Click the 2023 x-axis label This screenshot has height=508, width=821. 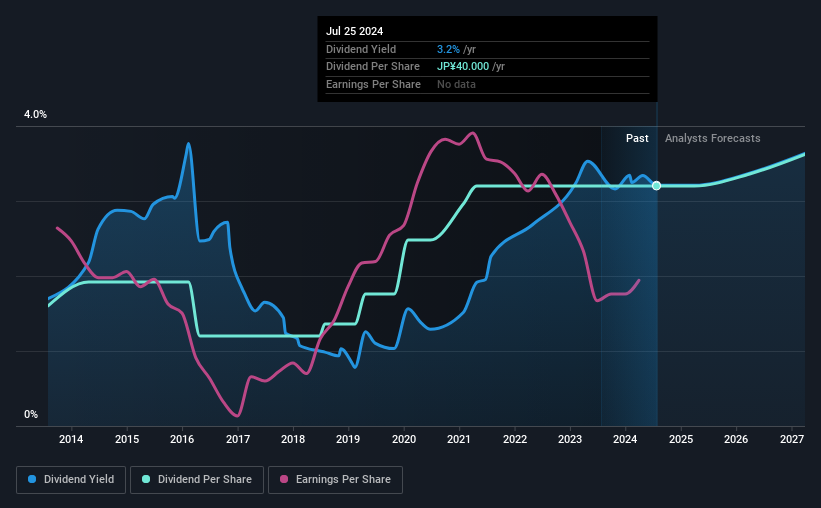pos(570,439)
